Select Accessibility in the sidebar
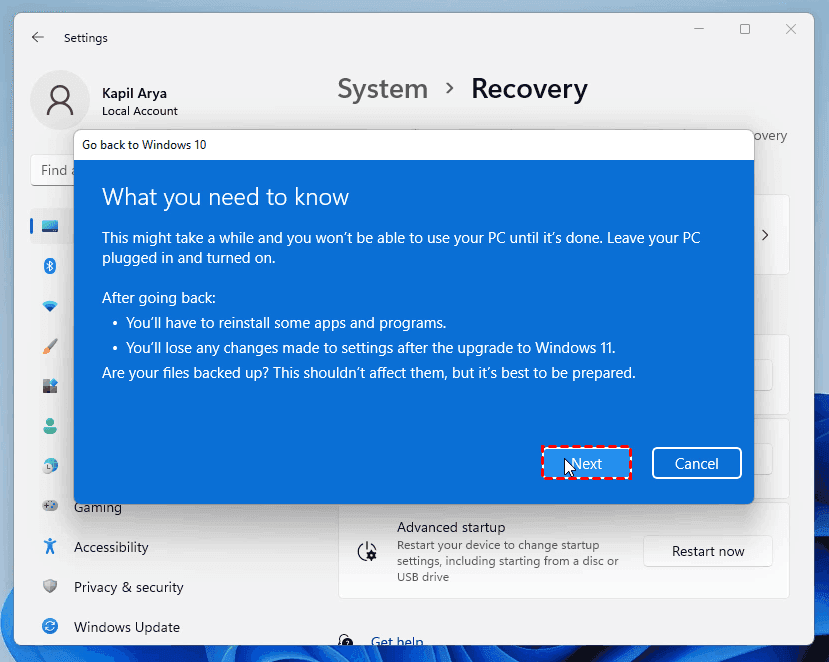This screenshot has width=829, height=662. [111, 547]
